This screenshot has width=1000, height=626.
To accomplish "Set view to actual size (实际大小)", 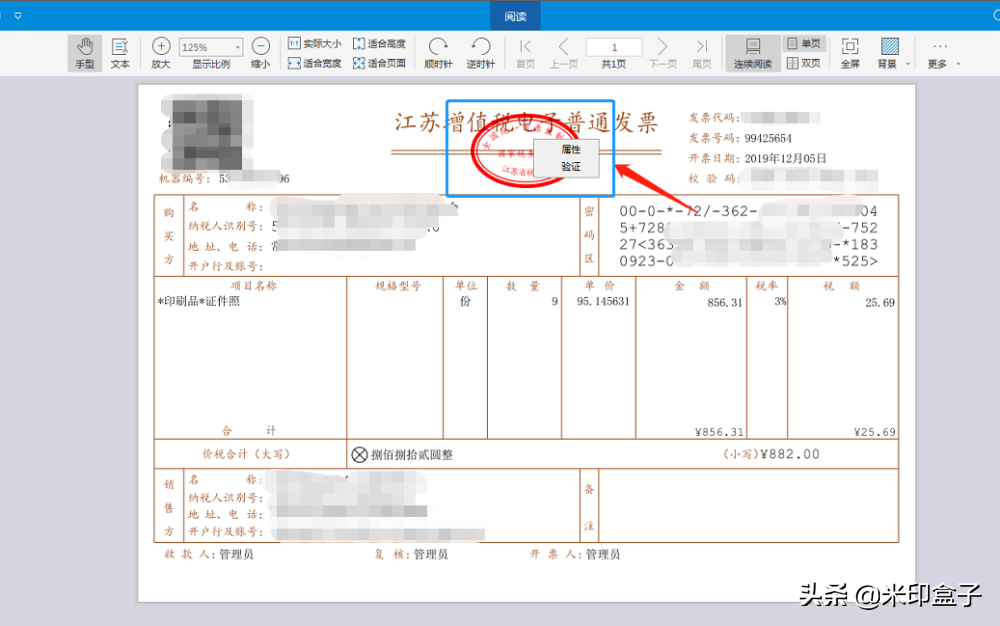I will point(314,43).
